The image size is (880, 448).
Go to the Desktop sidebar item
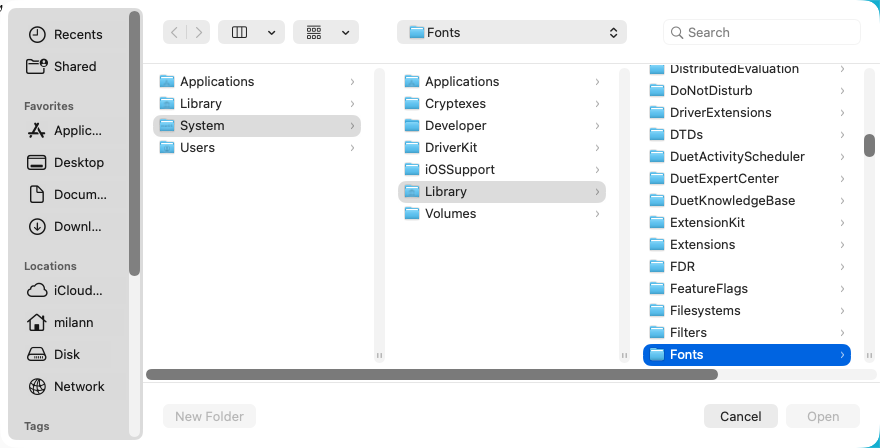pos(65,162)
